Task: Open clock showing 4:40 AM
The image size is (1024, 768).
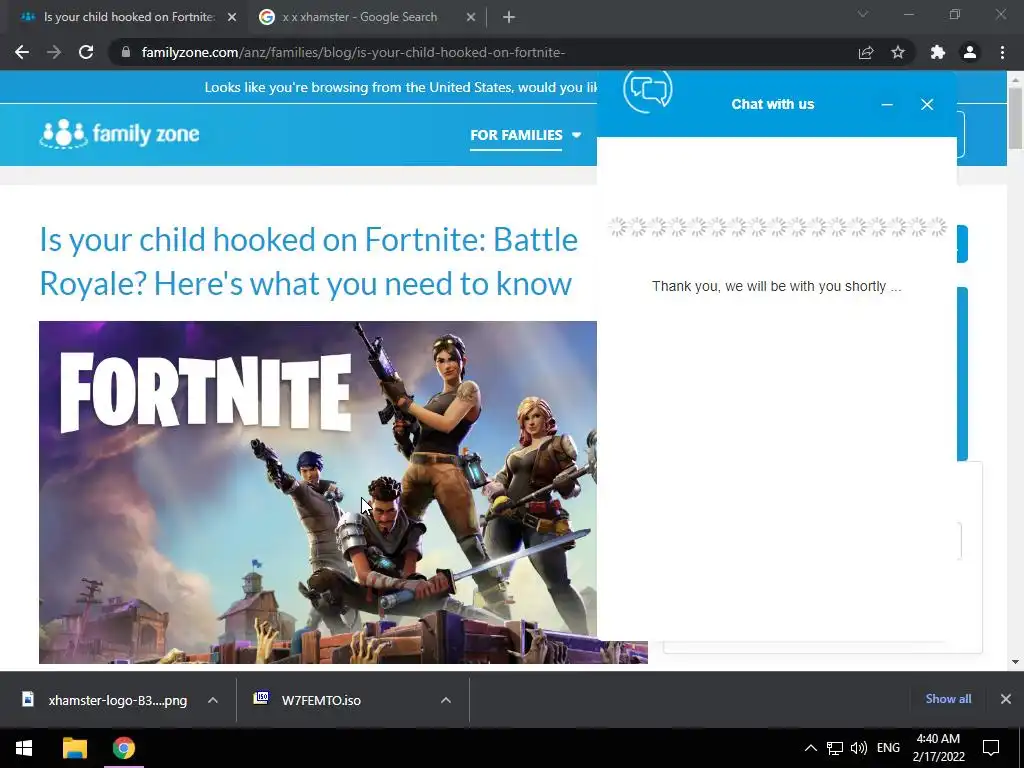Action: (x=938, y=748)
